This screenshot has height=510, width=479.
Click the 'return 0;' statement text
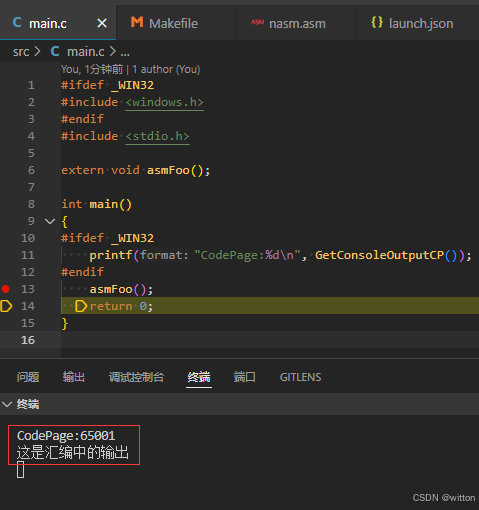[121, 306]
